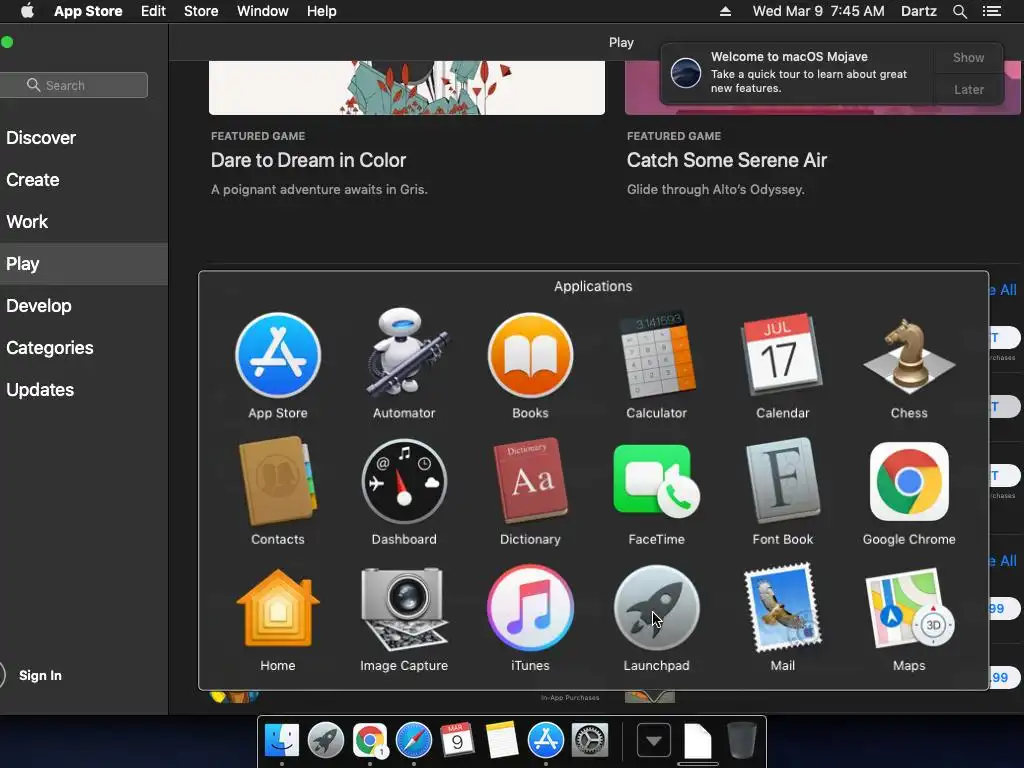1024x768 pixels.
Task: Open the Trash in the Dock
Action: click(742, 740)
